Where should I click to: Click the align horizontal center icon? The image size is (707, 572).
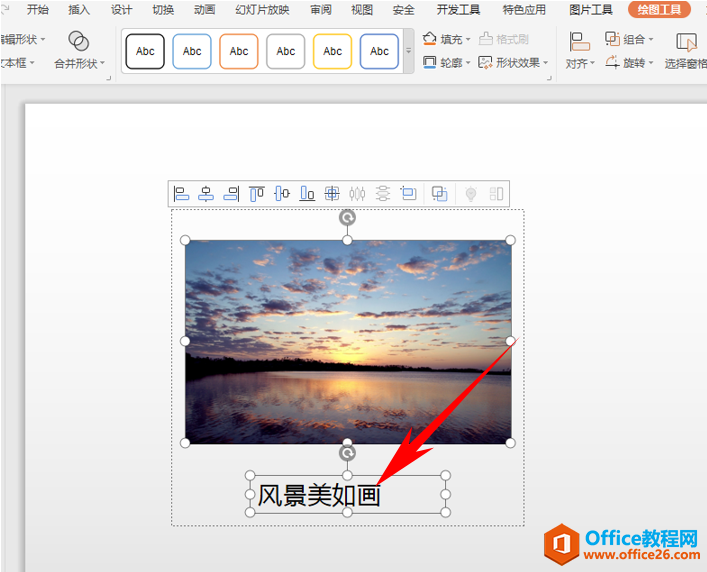(206, 194)
